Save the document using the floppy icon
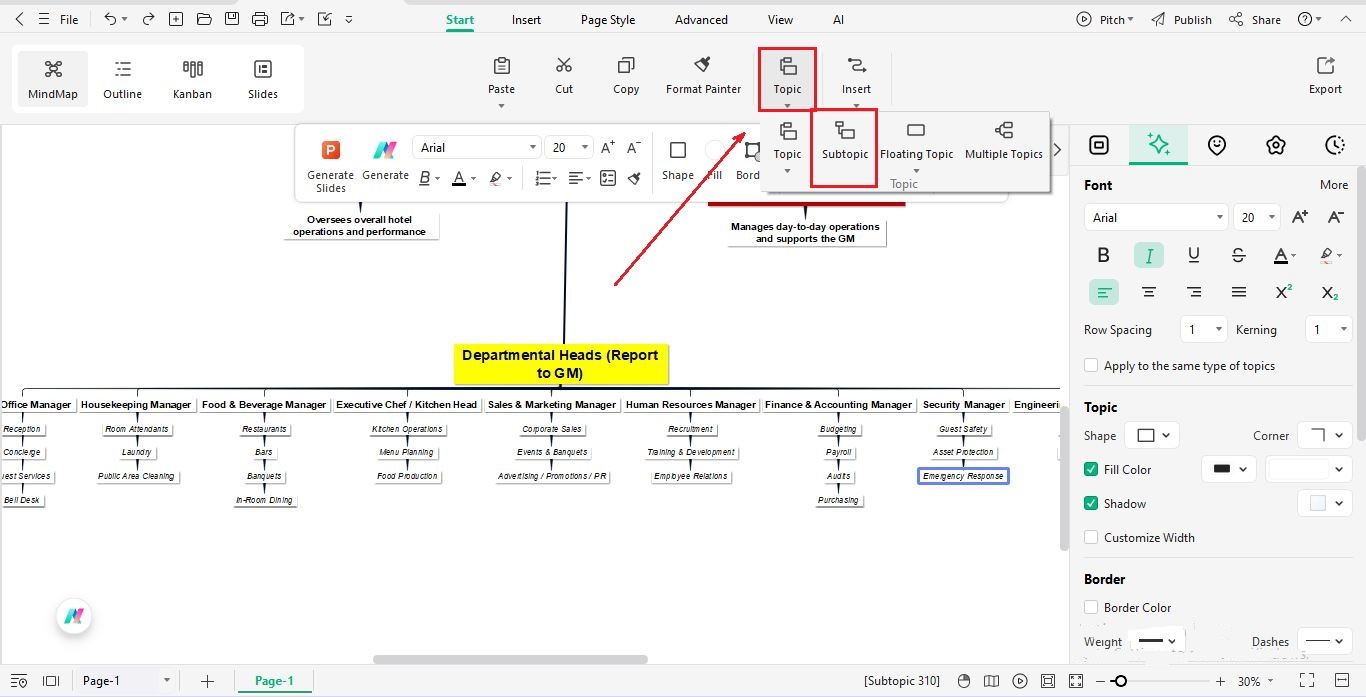Image resolution: width=1366 pixels, height=697 pixels. (232, 19)
